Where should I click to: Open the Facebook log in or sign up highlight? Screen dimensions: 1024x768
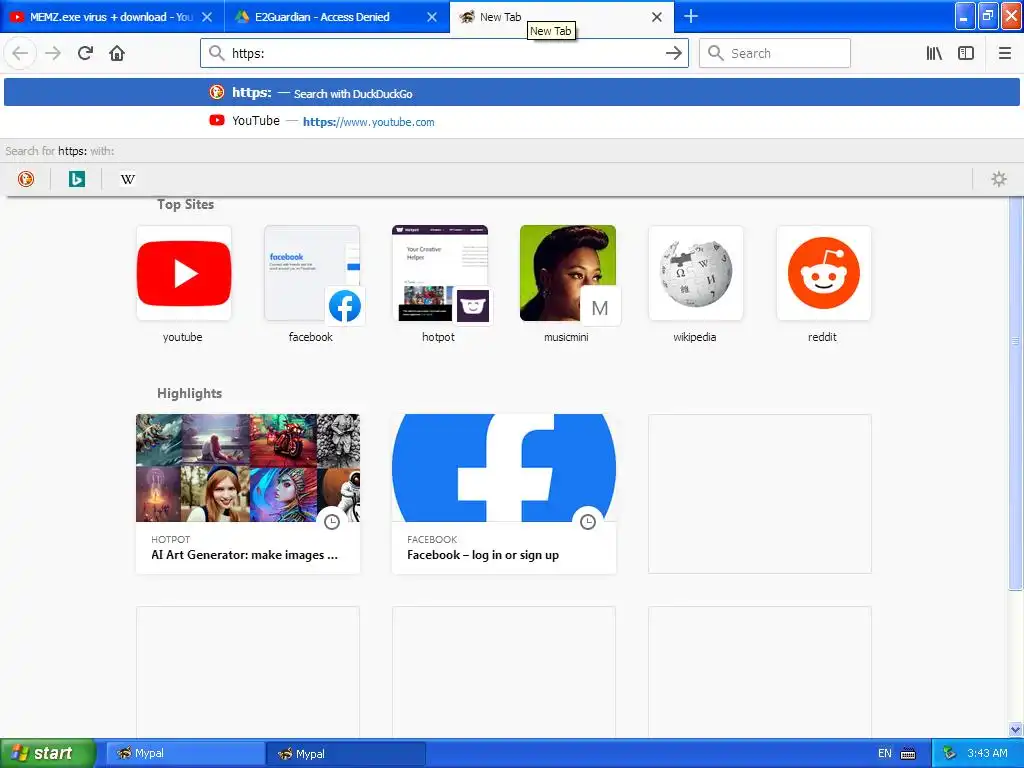click(x=504, y=494)
